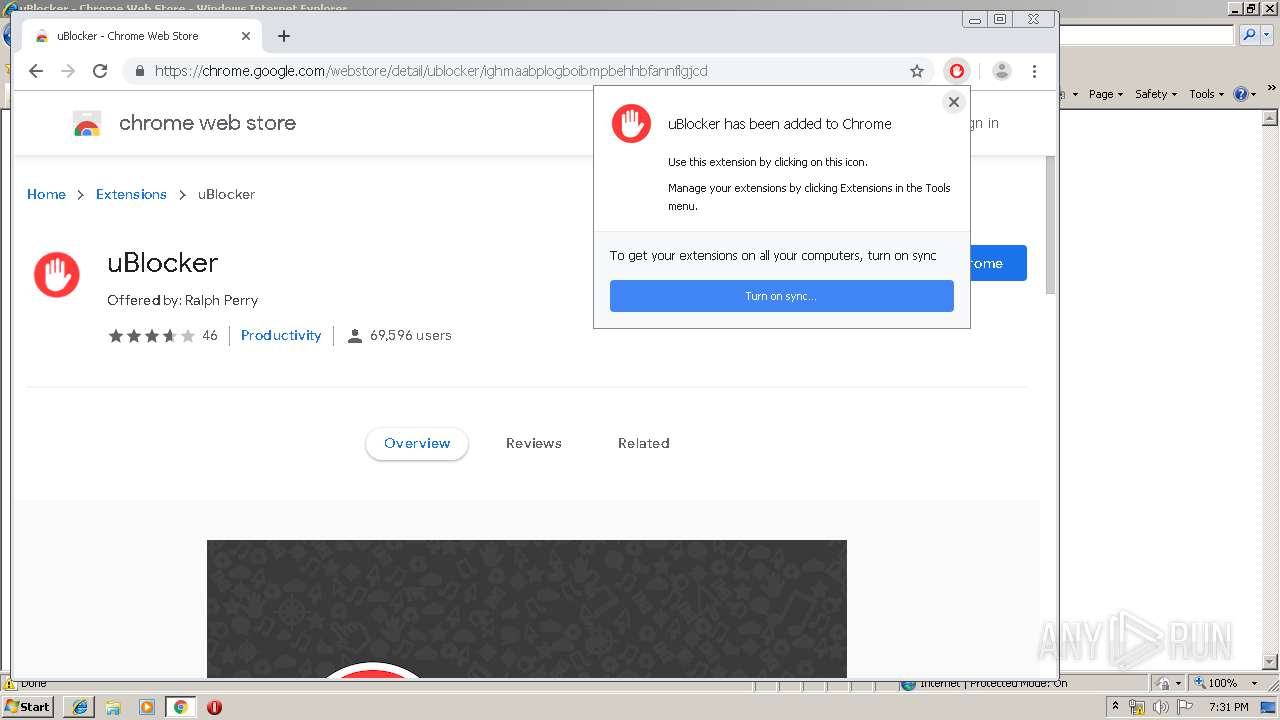The width and height of the screenshot is (1280, 720).
Task: Click the Internet Explorer search box
Action: pyautogui.click(x=1147, y=35)
